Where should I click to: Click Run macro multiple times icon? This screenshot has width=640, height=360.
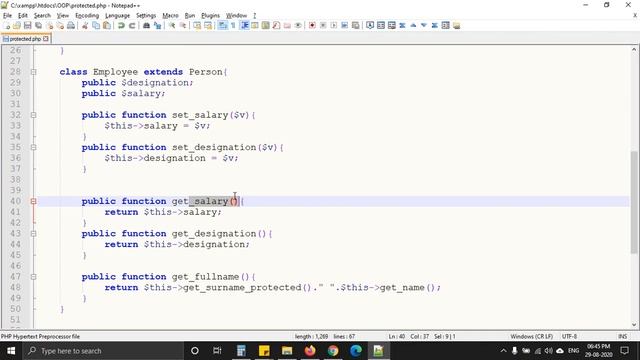click(344, 25)
